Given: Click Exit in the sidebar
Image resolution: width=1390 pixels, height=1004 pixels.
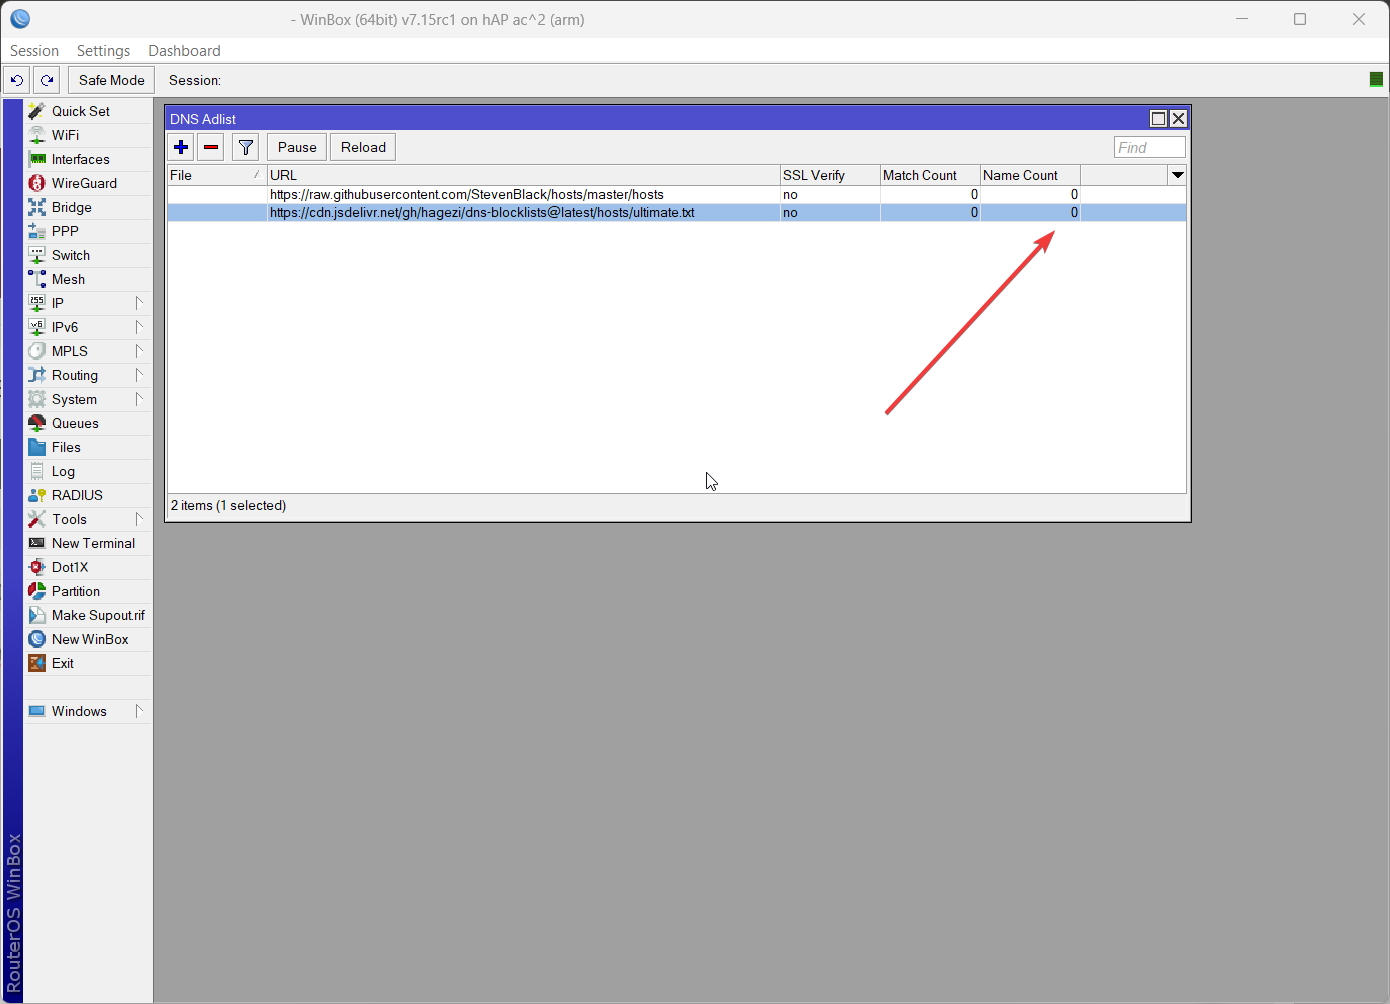Looking at the screenshot, I should point(88,663).
